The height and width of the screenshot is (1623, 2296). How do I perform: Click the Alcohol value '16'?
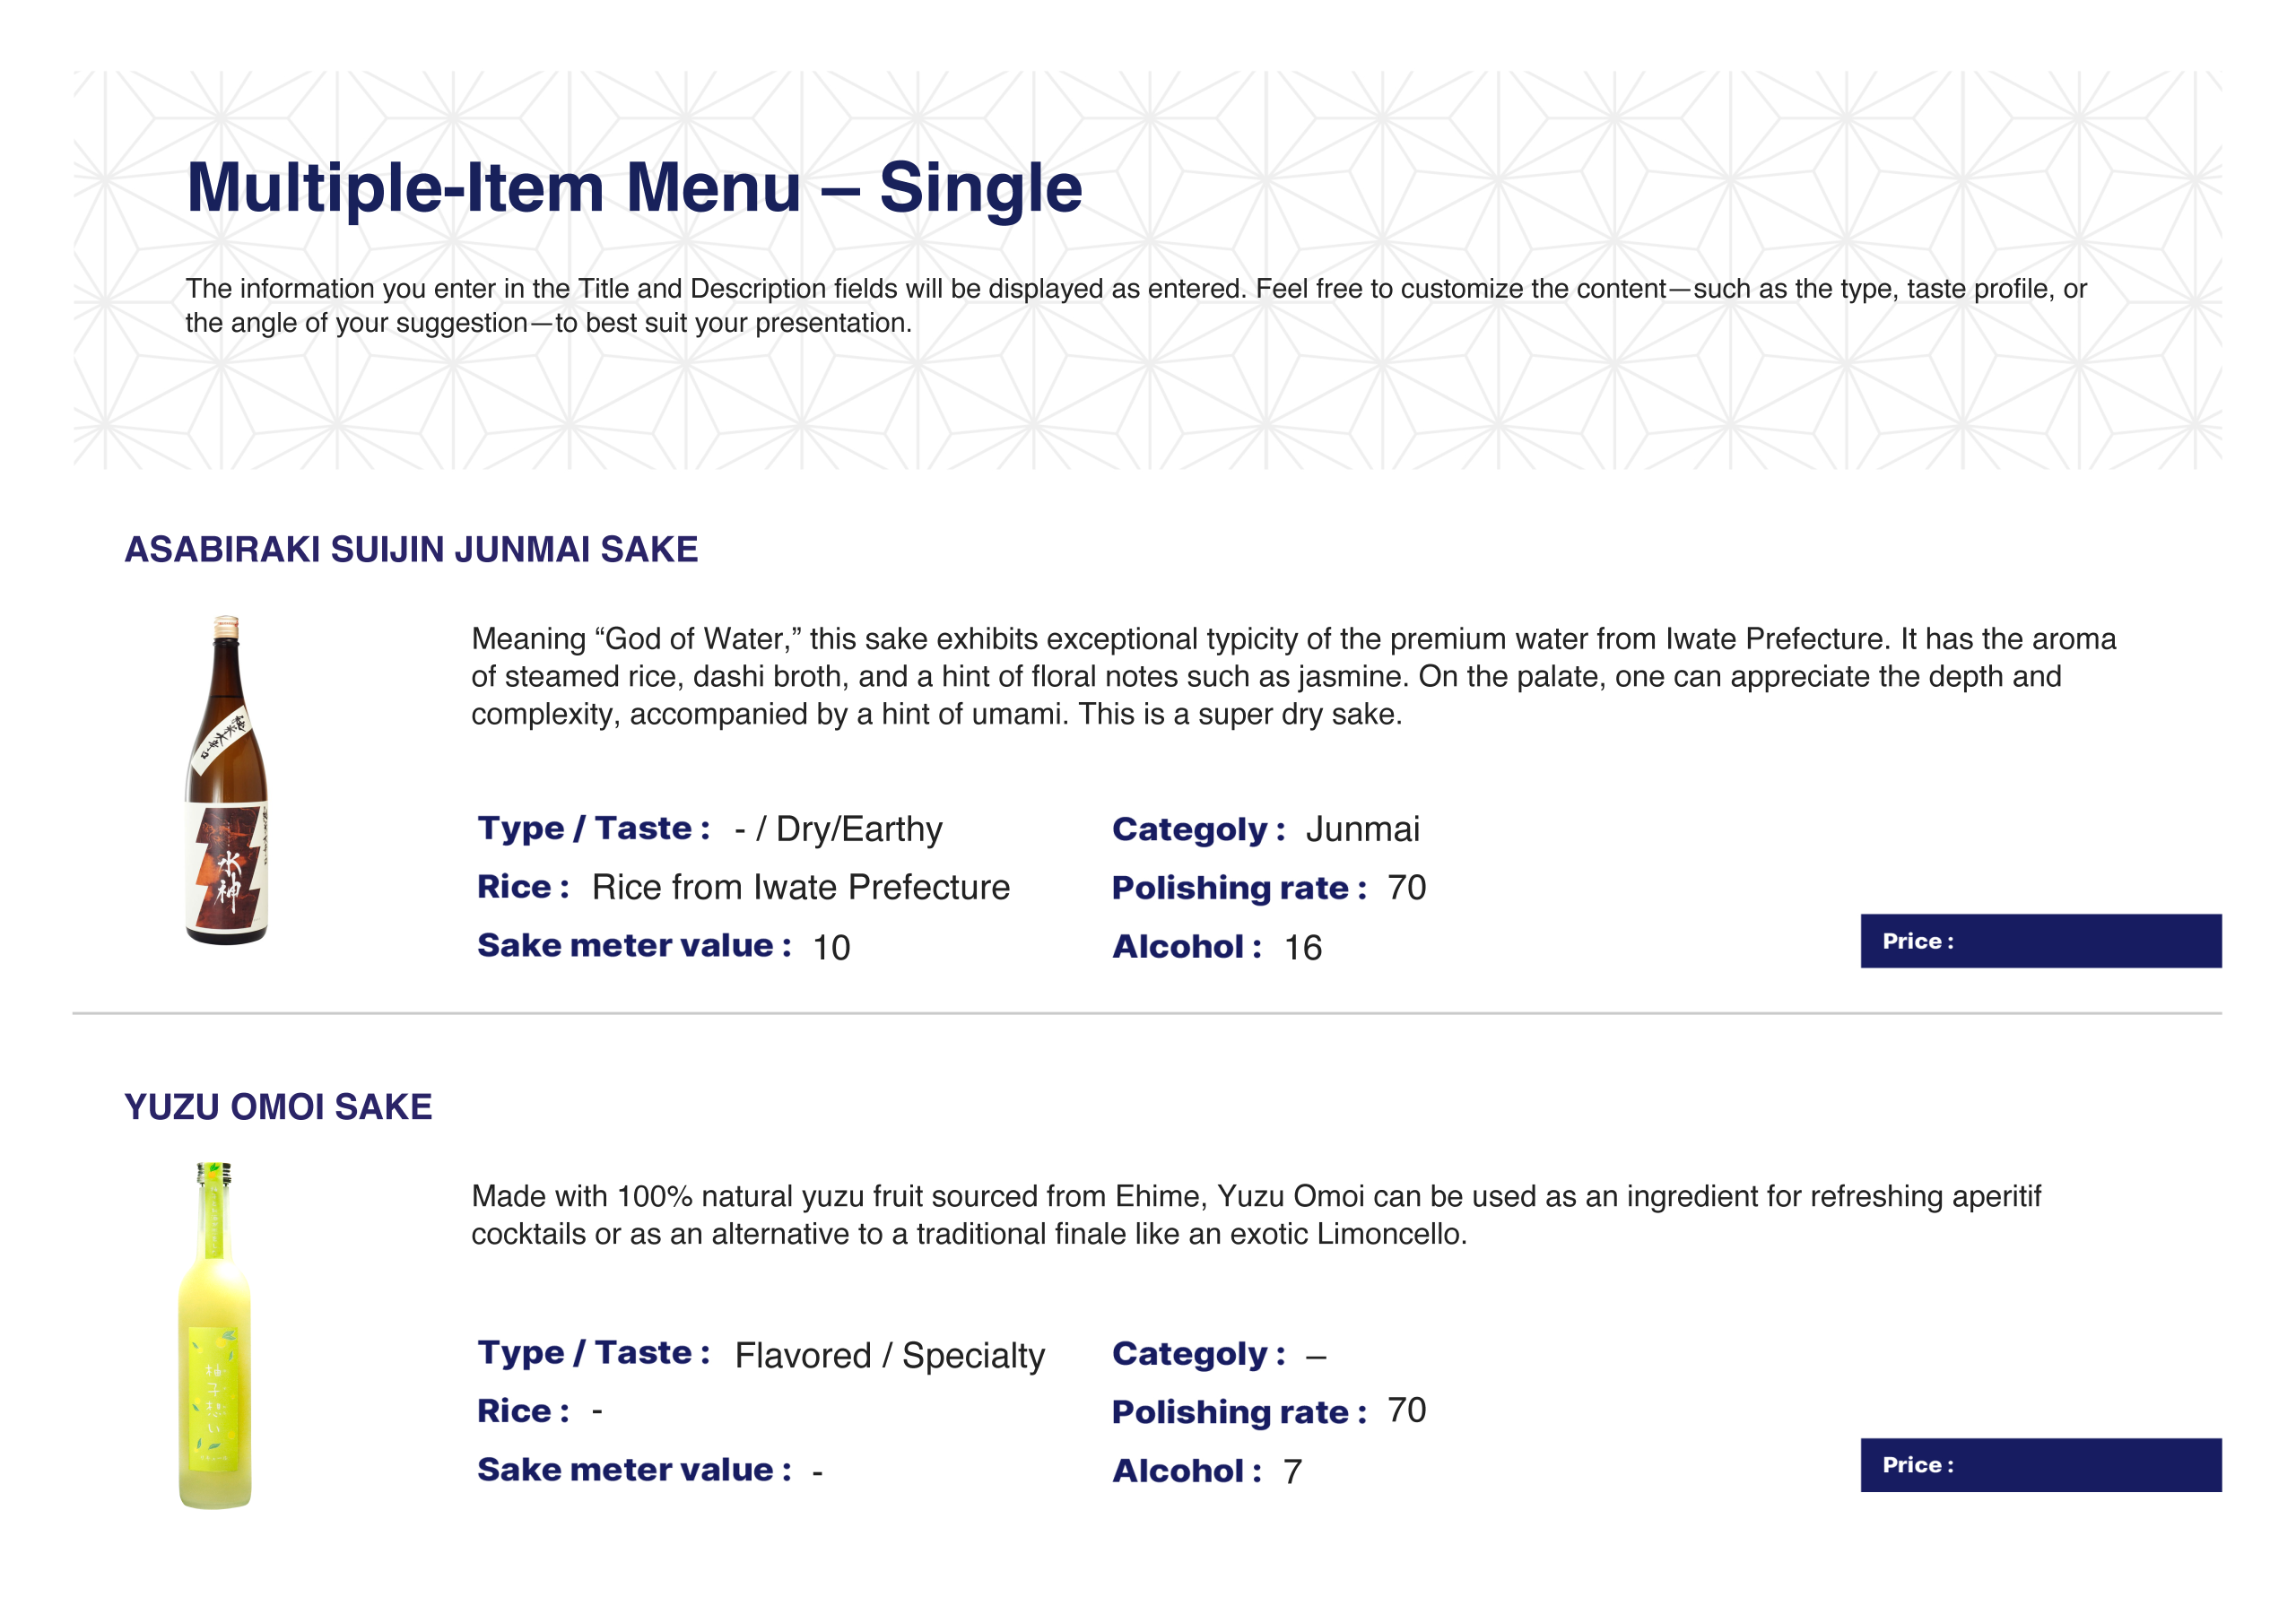(x=1302, y=947)
